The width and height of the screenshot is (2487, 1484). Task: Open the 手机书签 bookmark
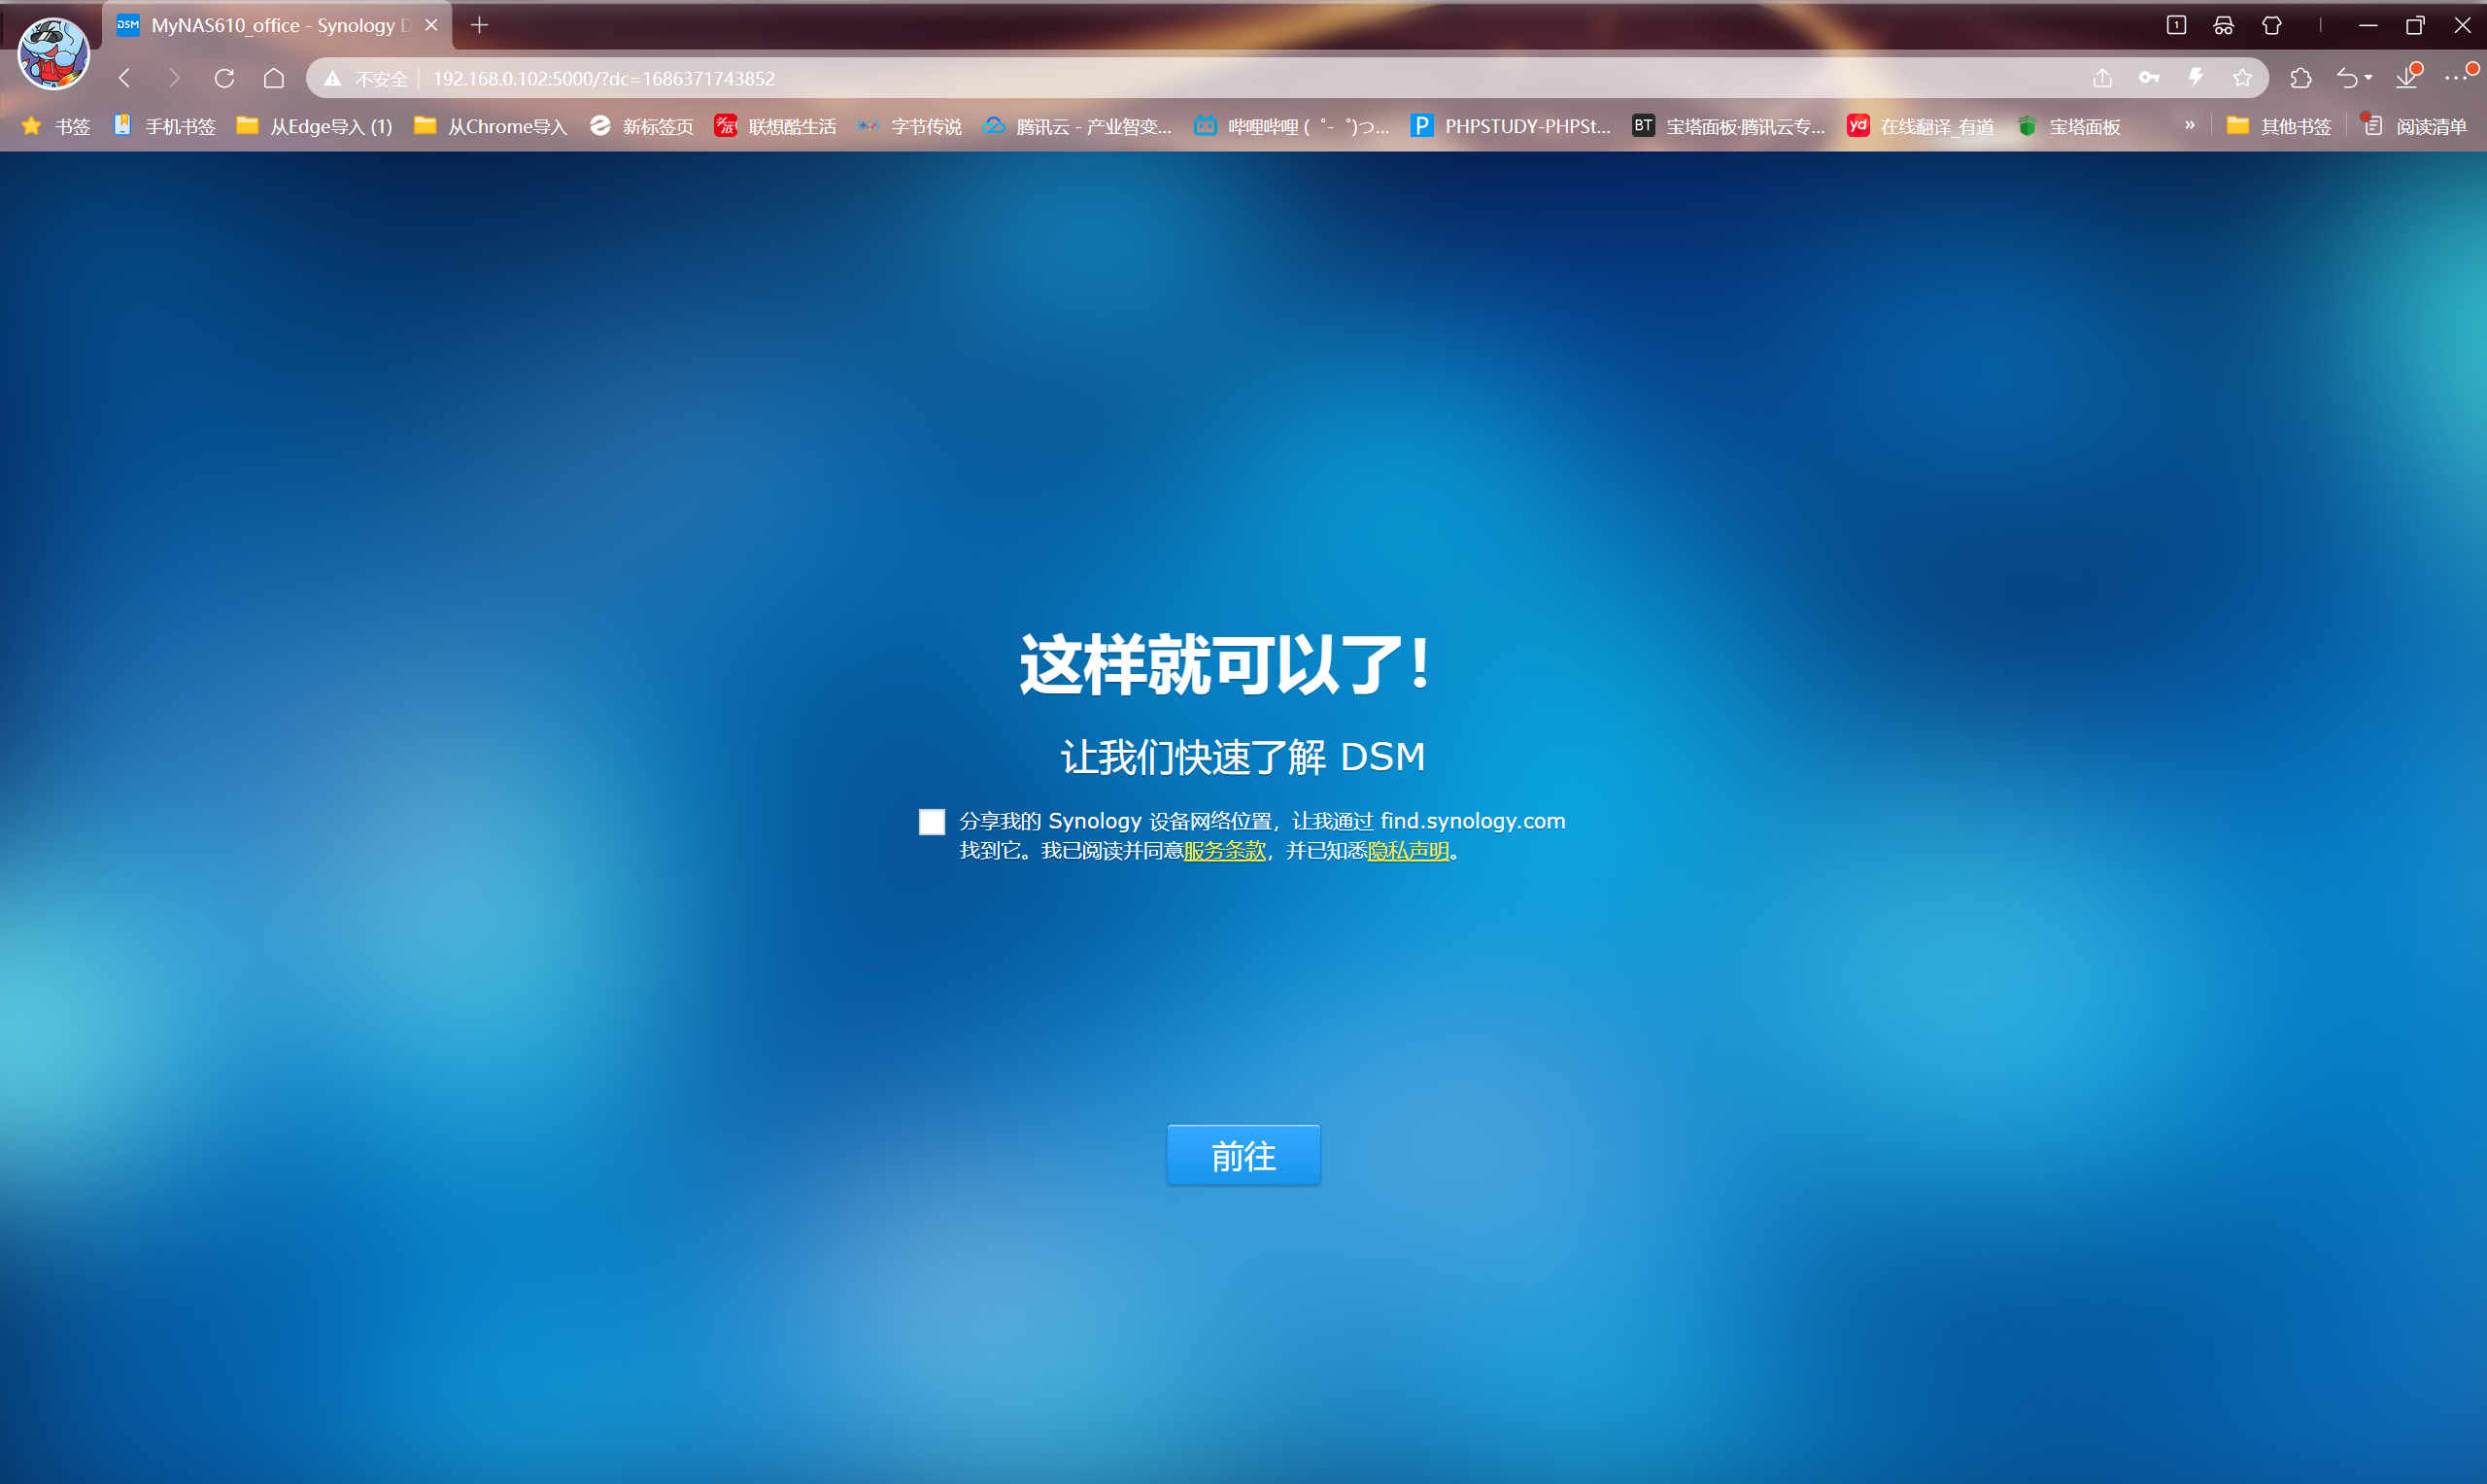pyautogui.click(x=165, y=126)
